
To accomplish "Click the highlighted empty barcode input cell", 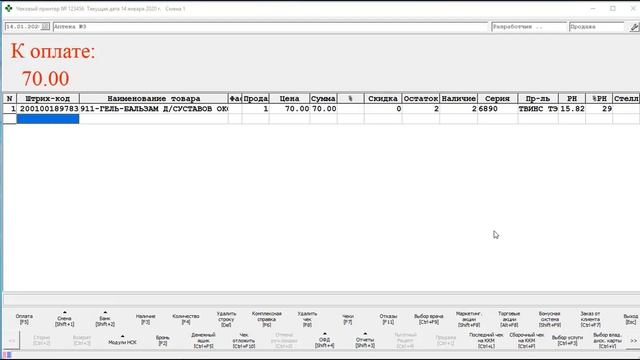I will pos(48,119).
